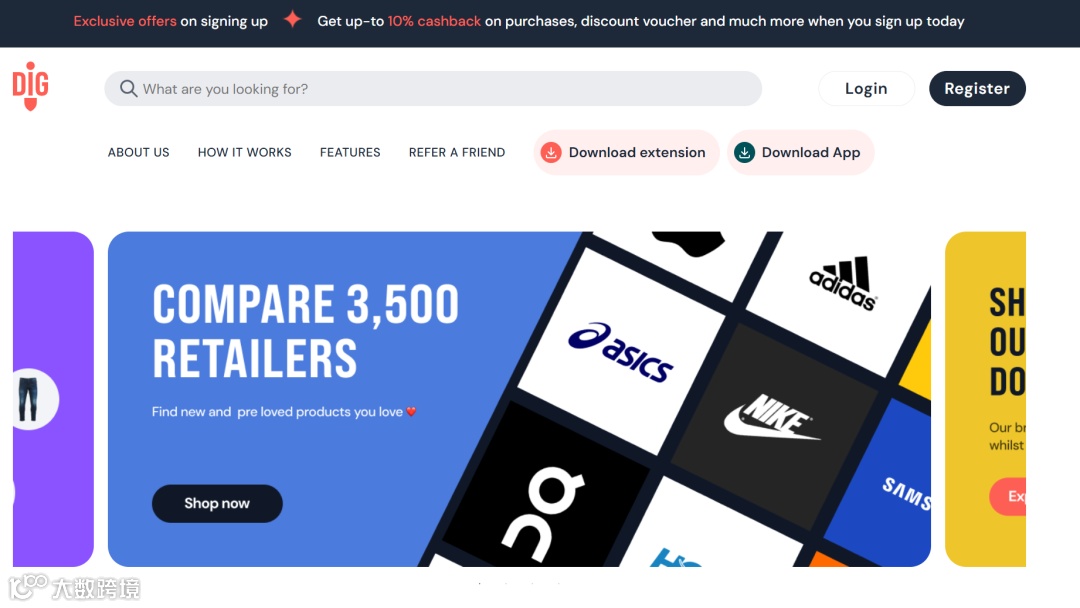This screenshot has width=1080, height=608.
Task: Click the Shop now button
Action: [217, 503]
